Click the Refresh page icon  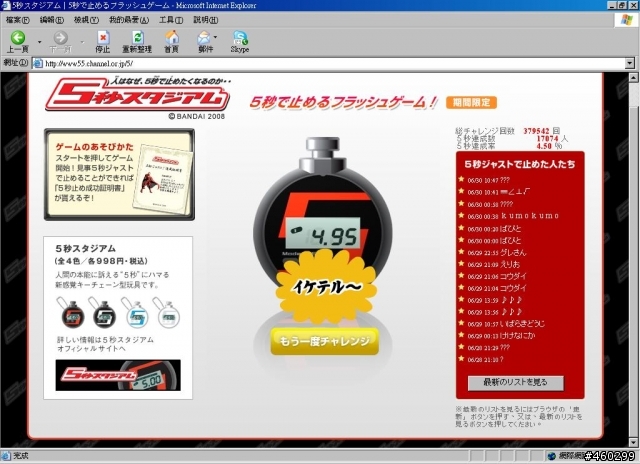tap(138, 38)
